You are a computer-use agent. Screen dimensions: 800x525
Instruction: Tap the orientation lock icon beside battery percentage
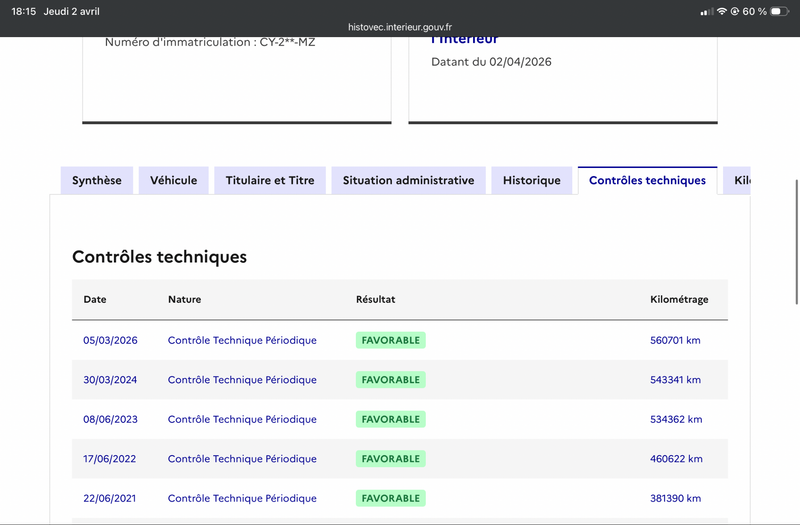click(735, 11)
